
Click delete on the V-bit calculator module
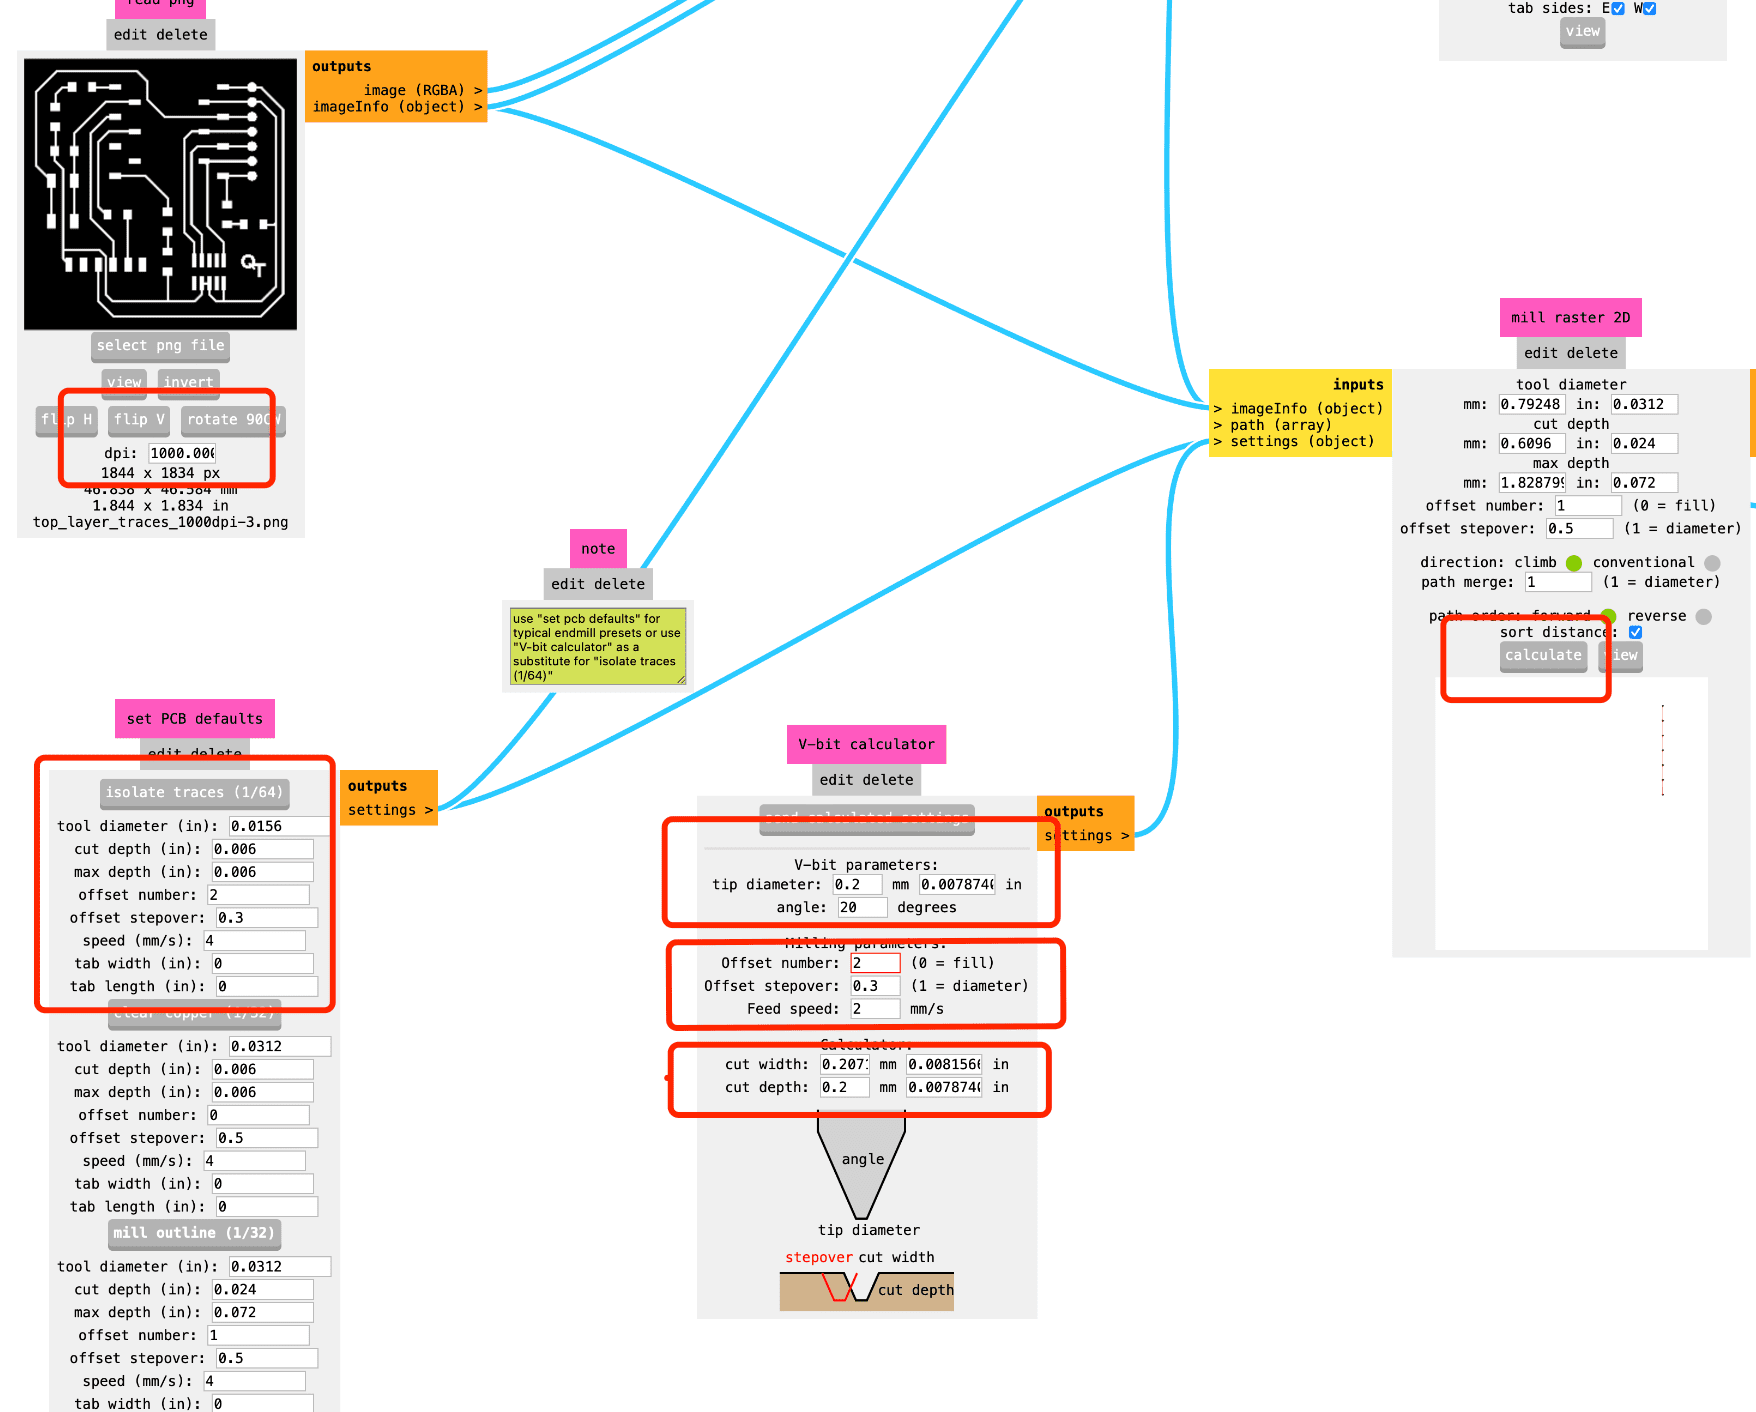click(x=888, y=780)
